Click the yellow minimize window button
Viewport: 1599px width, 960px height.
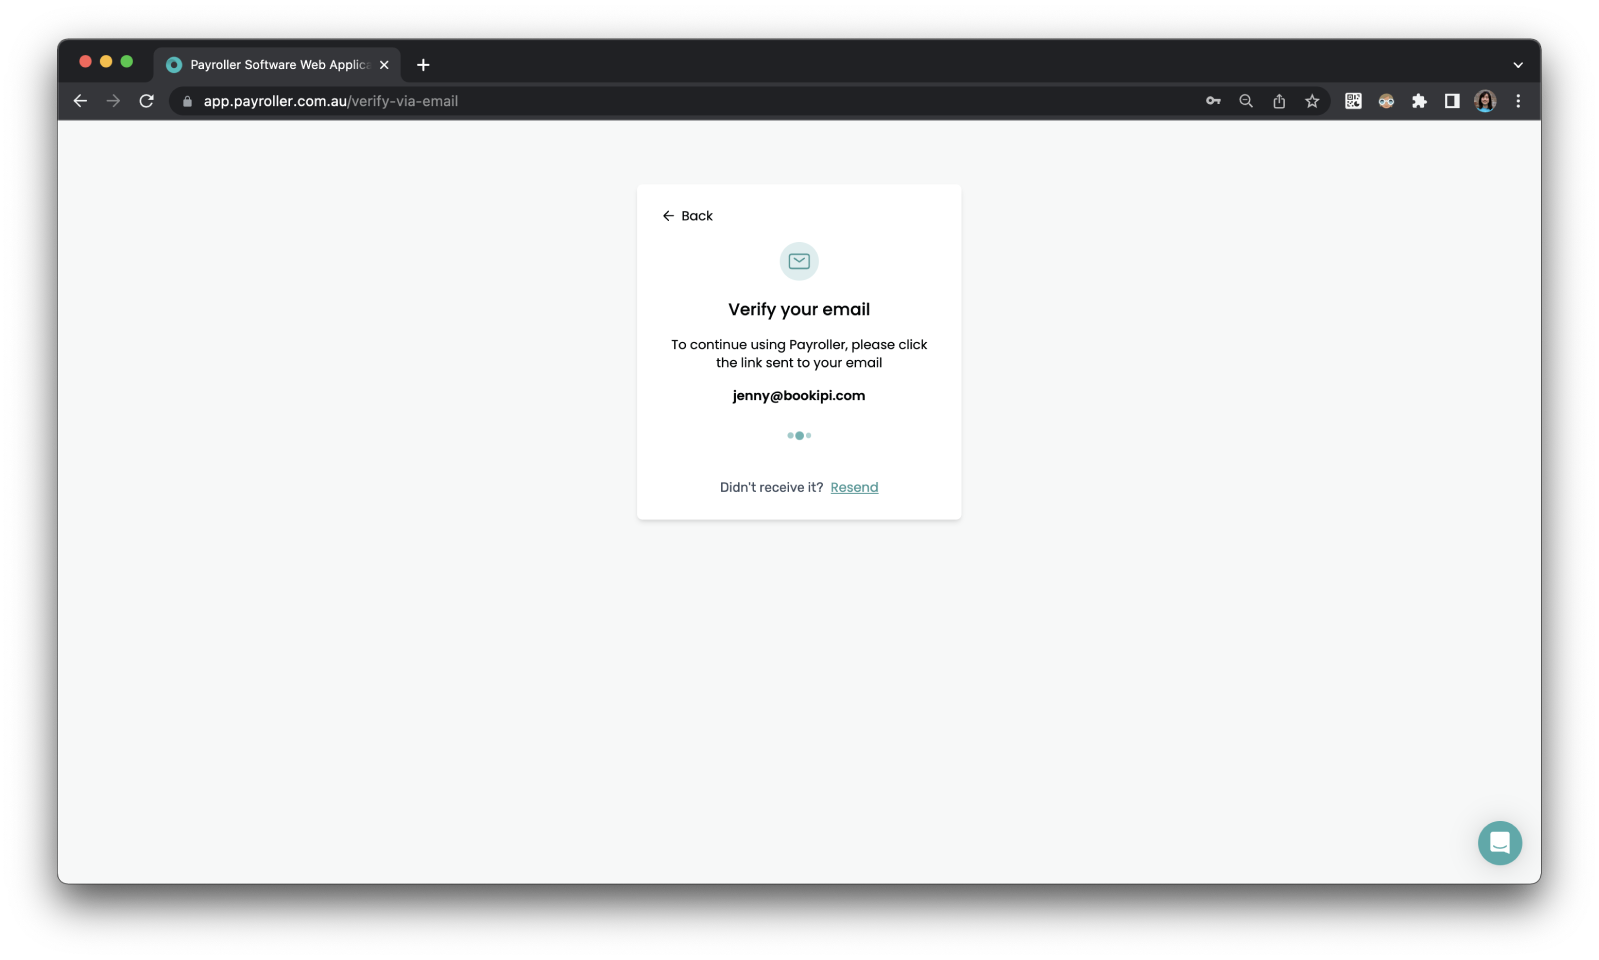[x=106, y=62]
